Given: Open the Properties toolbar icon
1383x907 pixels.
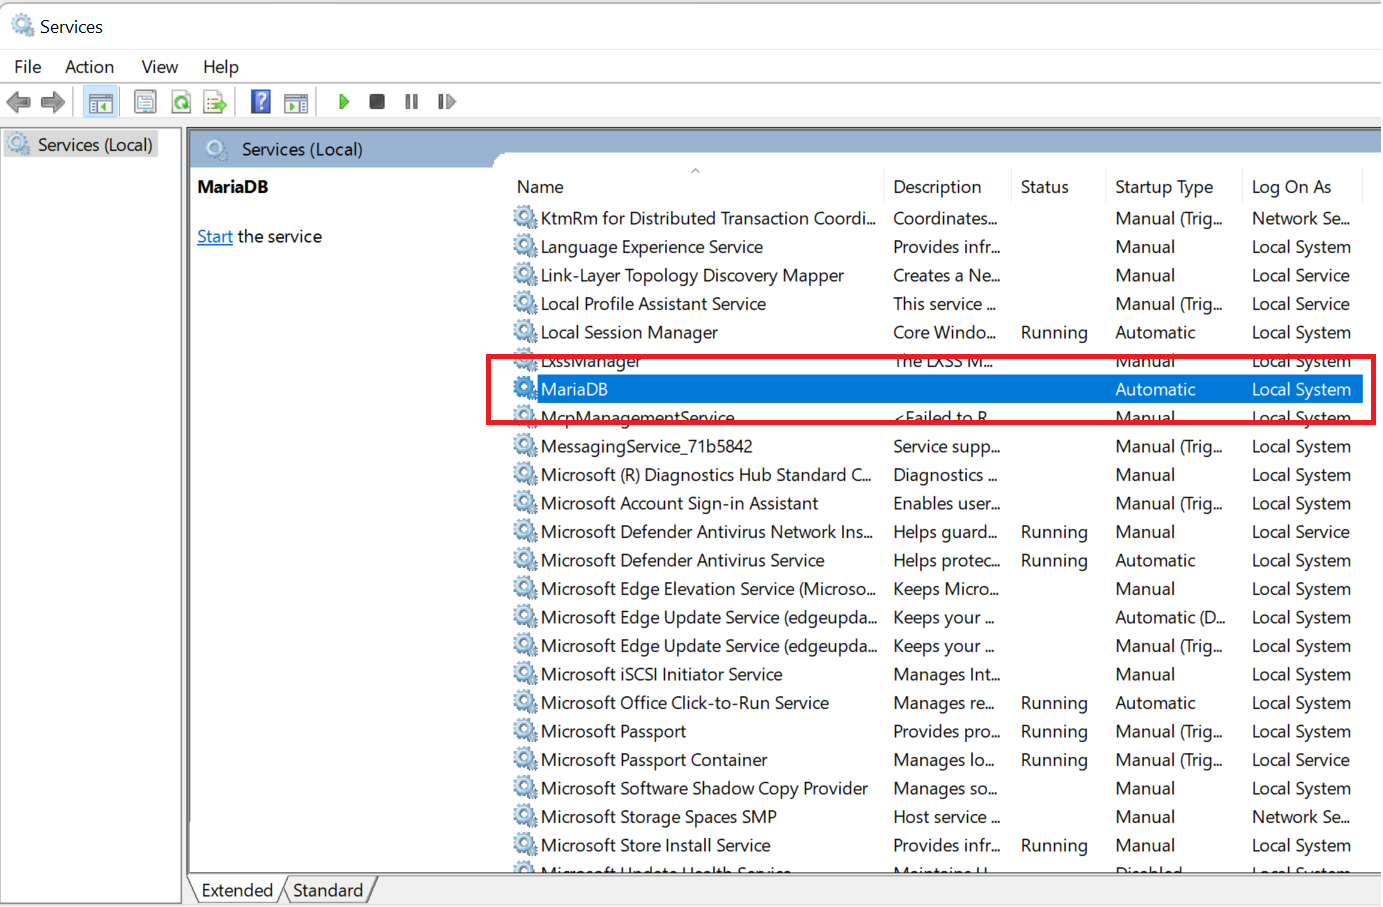Looking at the screenshot, I should click(x=145, y=102).
